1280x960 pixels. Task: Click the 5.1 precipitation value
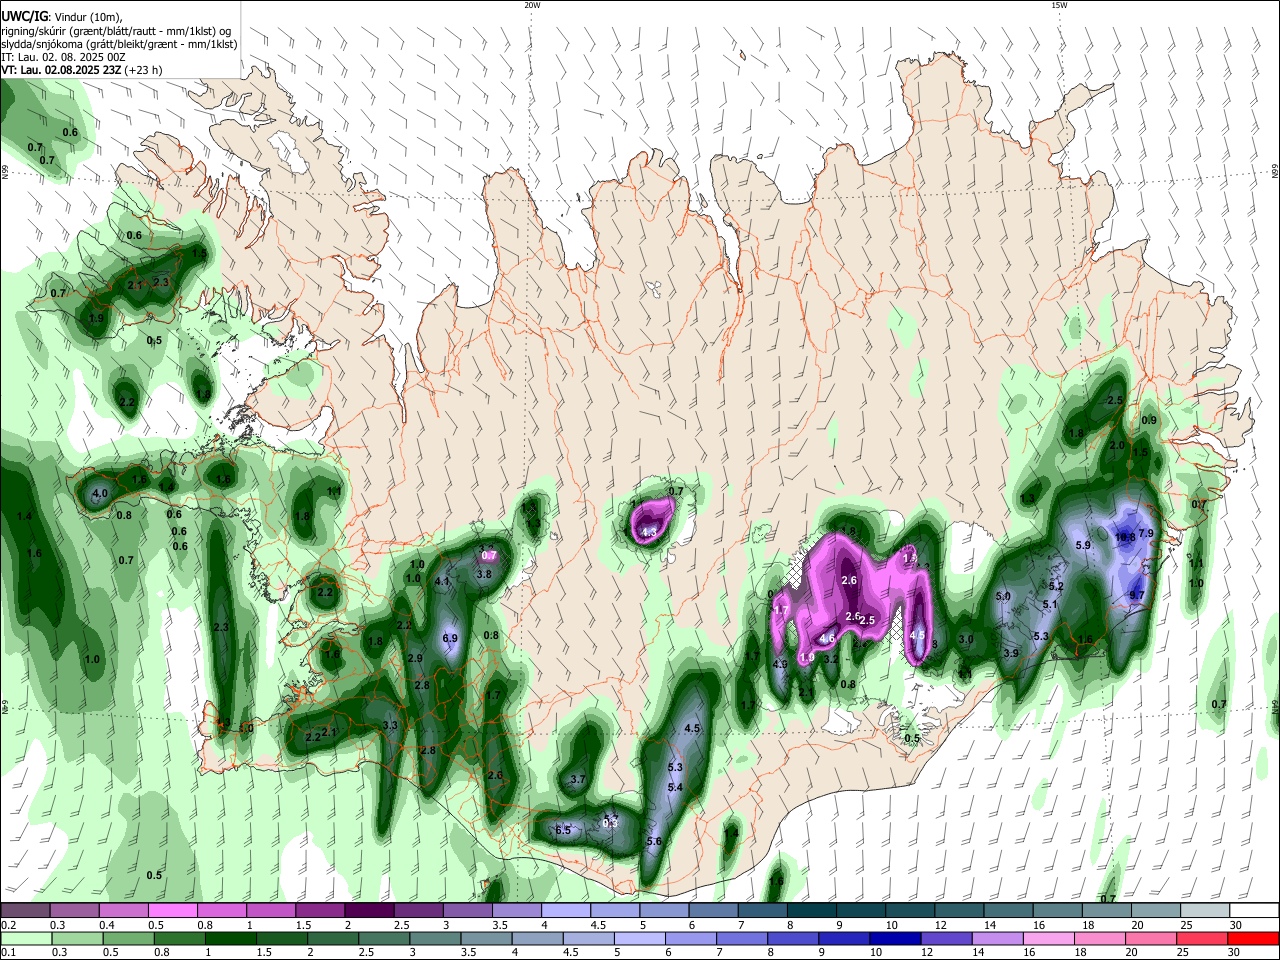(x=1050, y=605)
